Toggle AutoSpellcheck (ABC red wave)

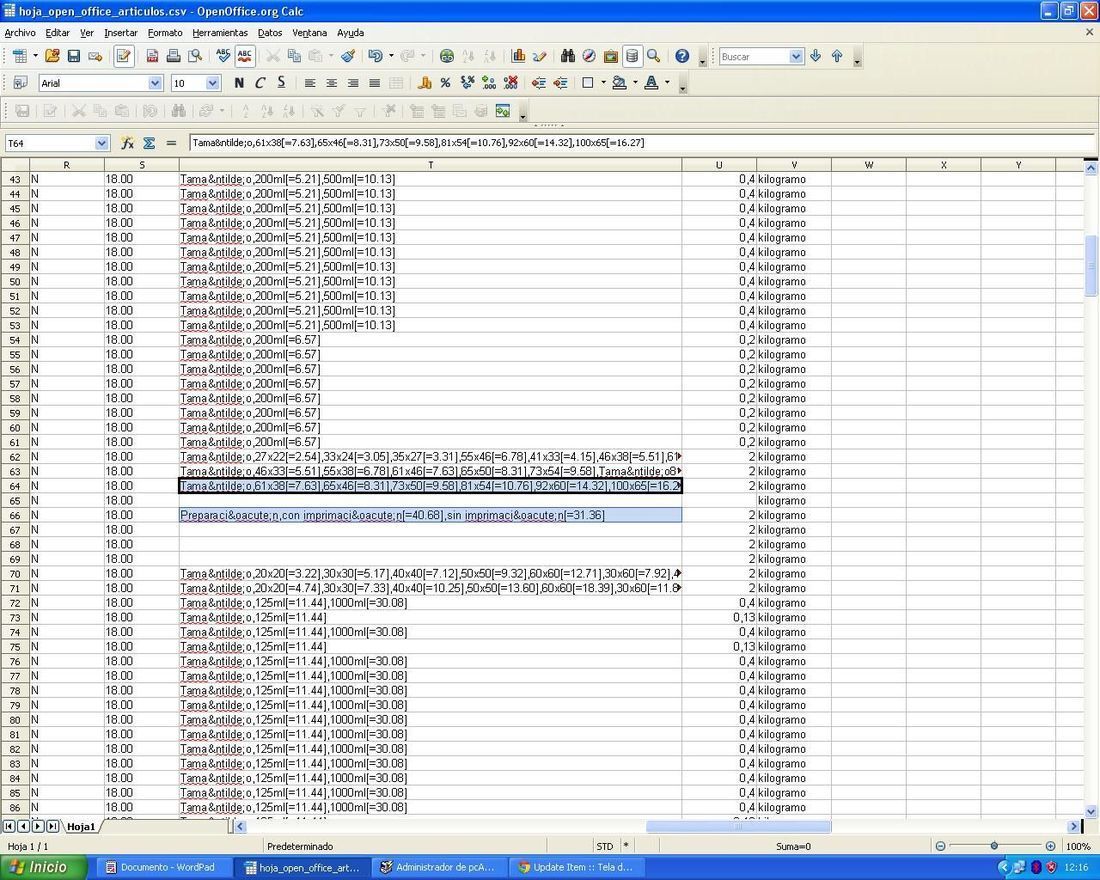pyautogui.click(x=245, y=56)
